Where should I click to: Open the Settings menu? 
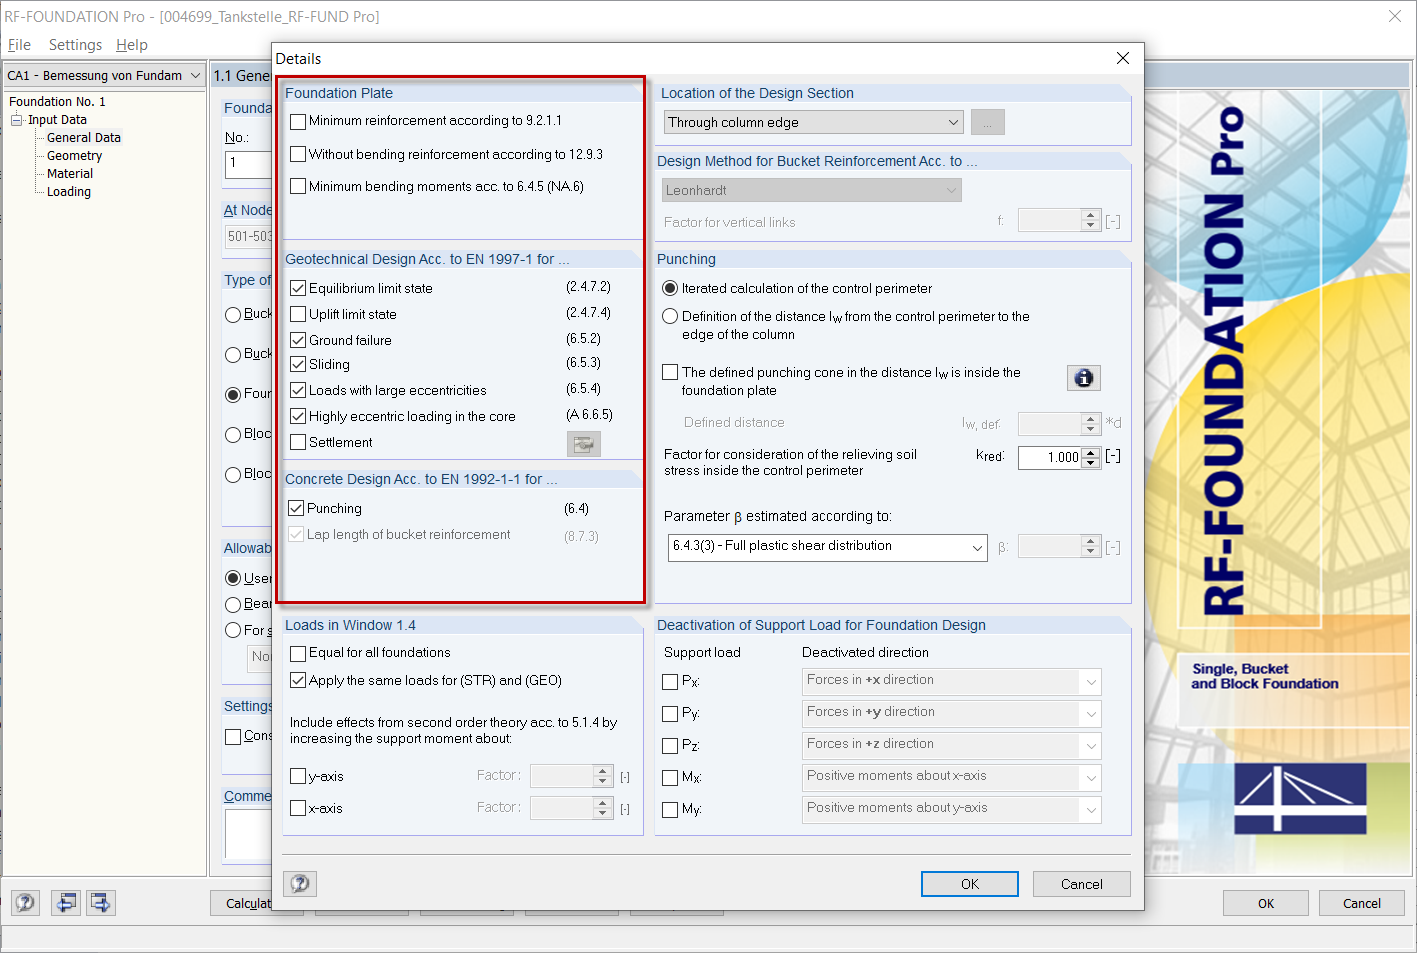click(75, 44)
